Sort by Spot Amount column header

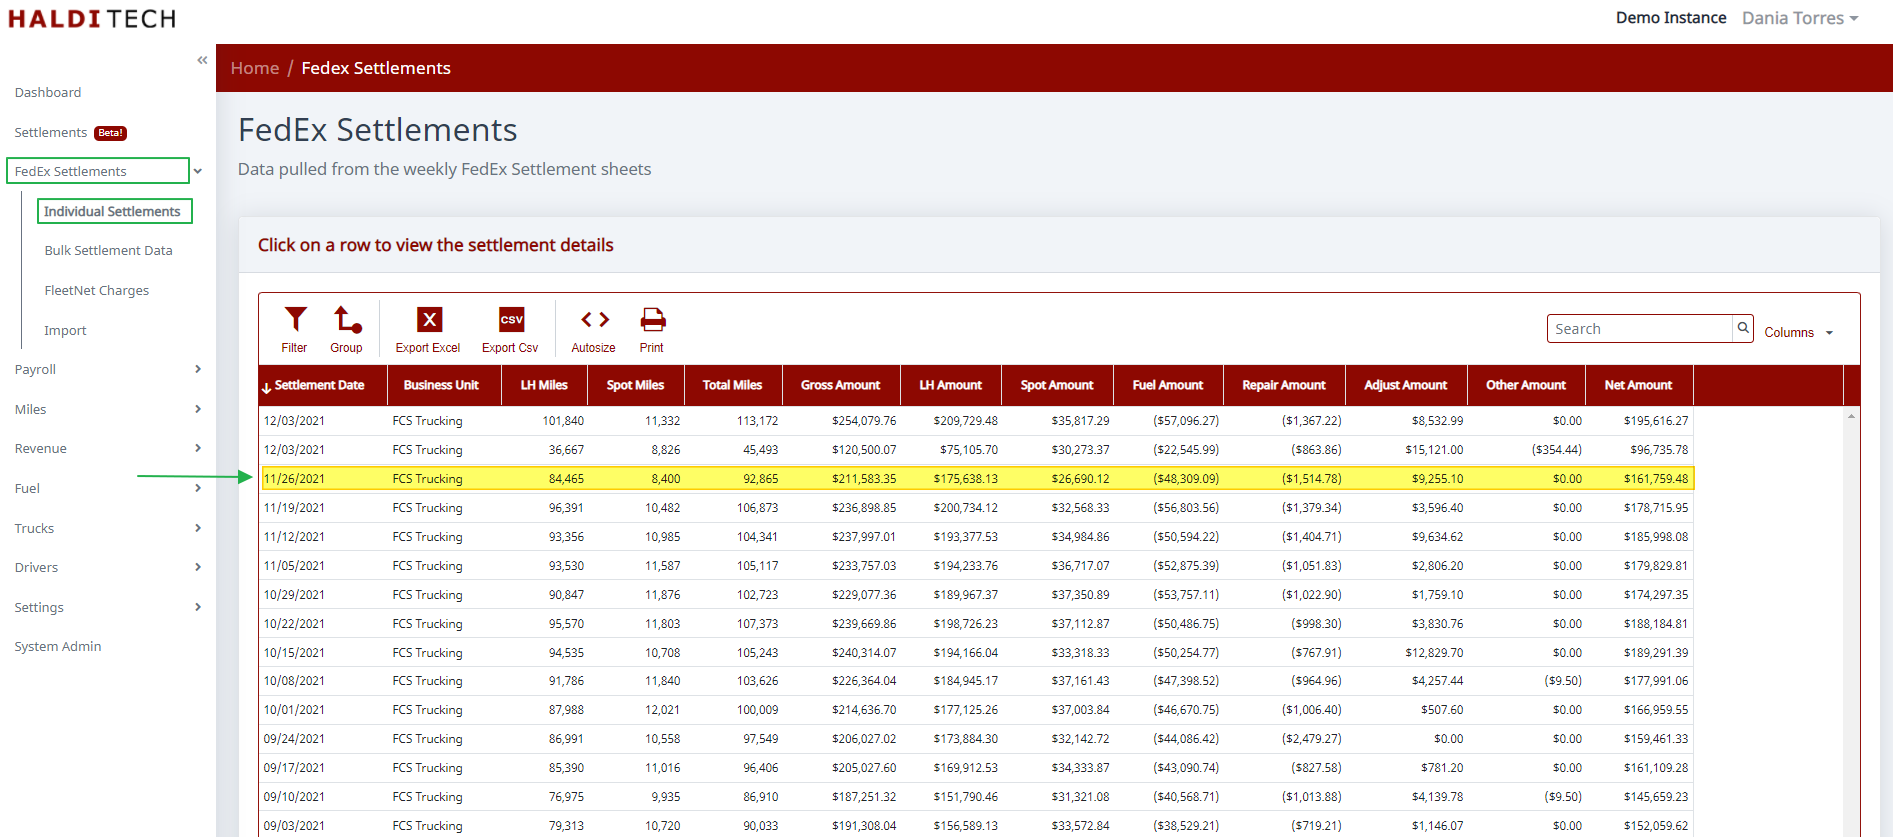(1057, 385)
